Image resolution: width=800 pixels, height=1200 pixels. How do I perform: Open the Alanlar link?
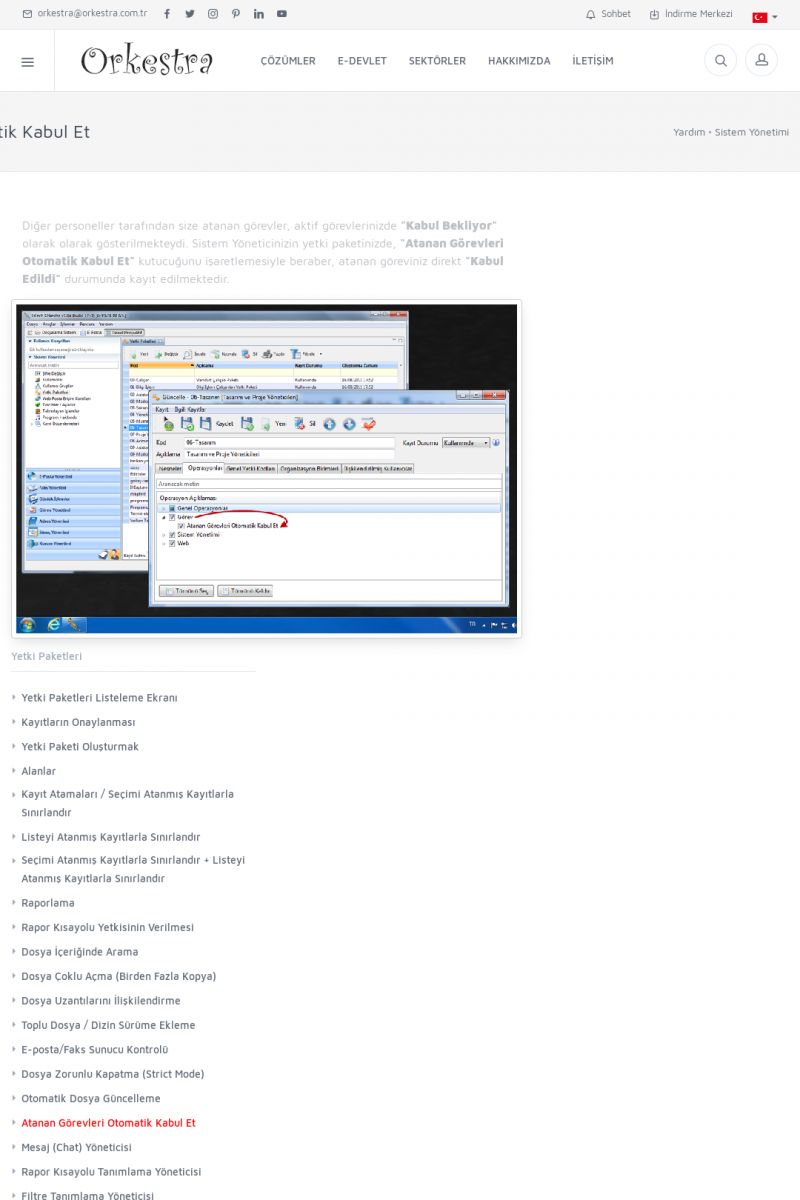[39, 771]
